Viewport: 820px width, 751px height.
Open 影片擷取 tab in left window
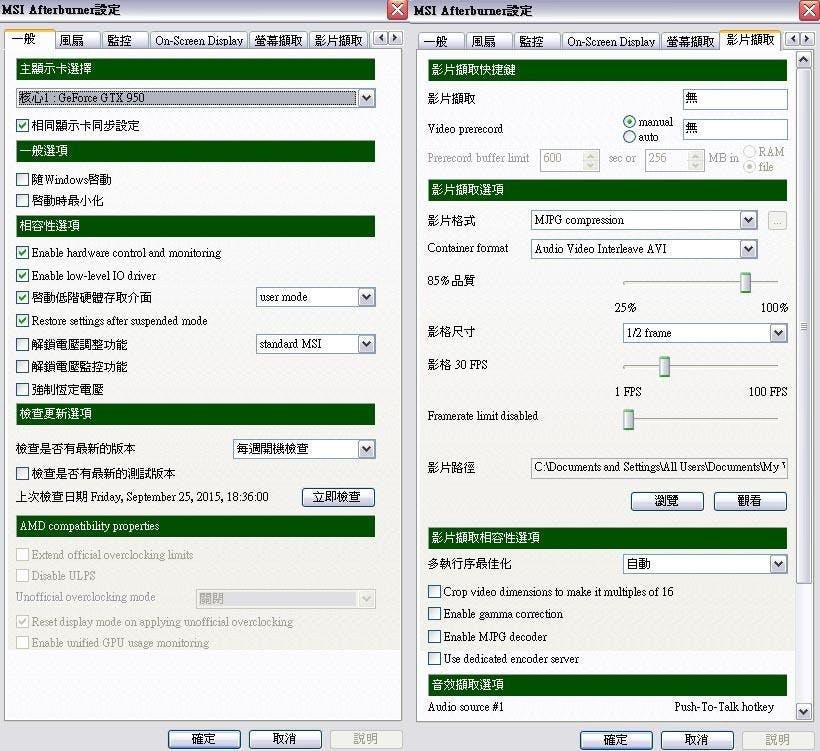pos(339,41)
